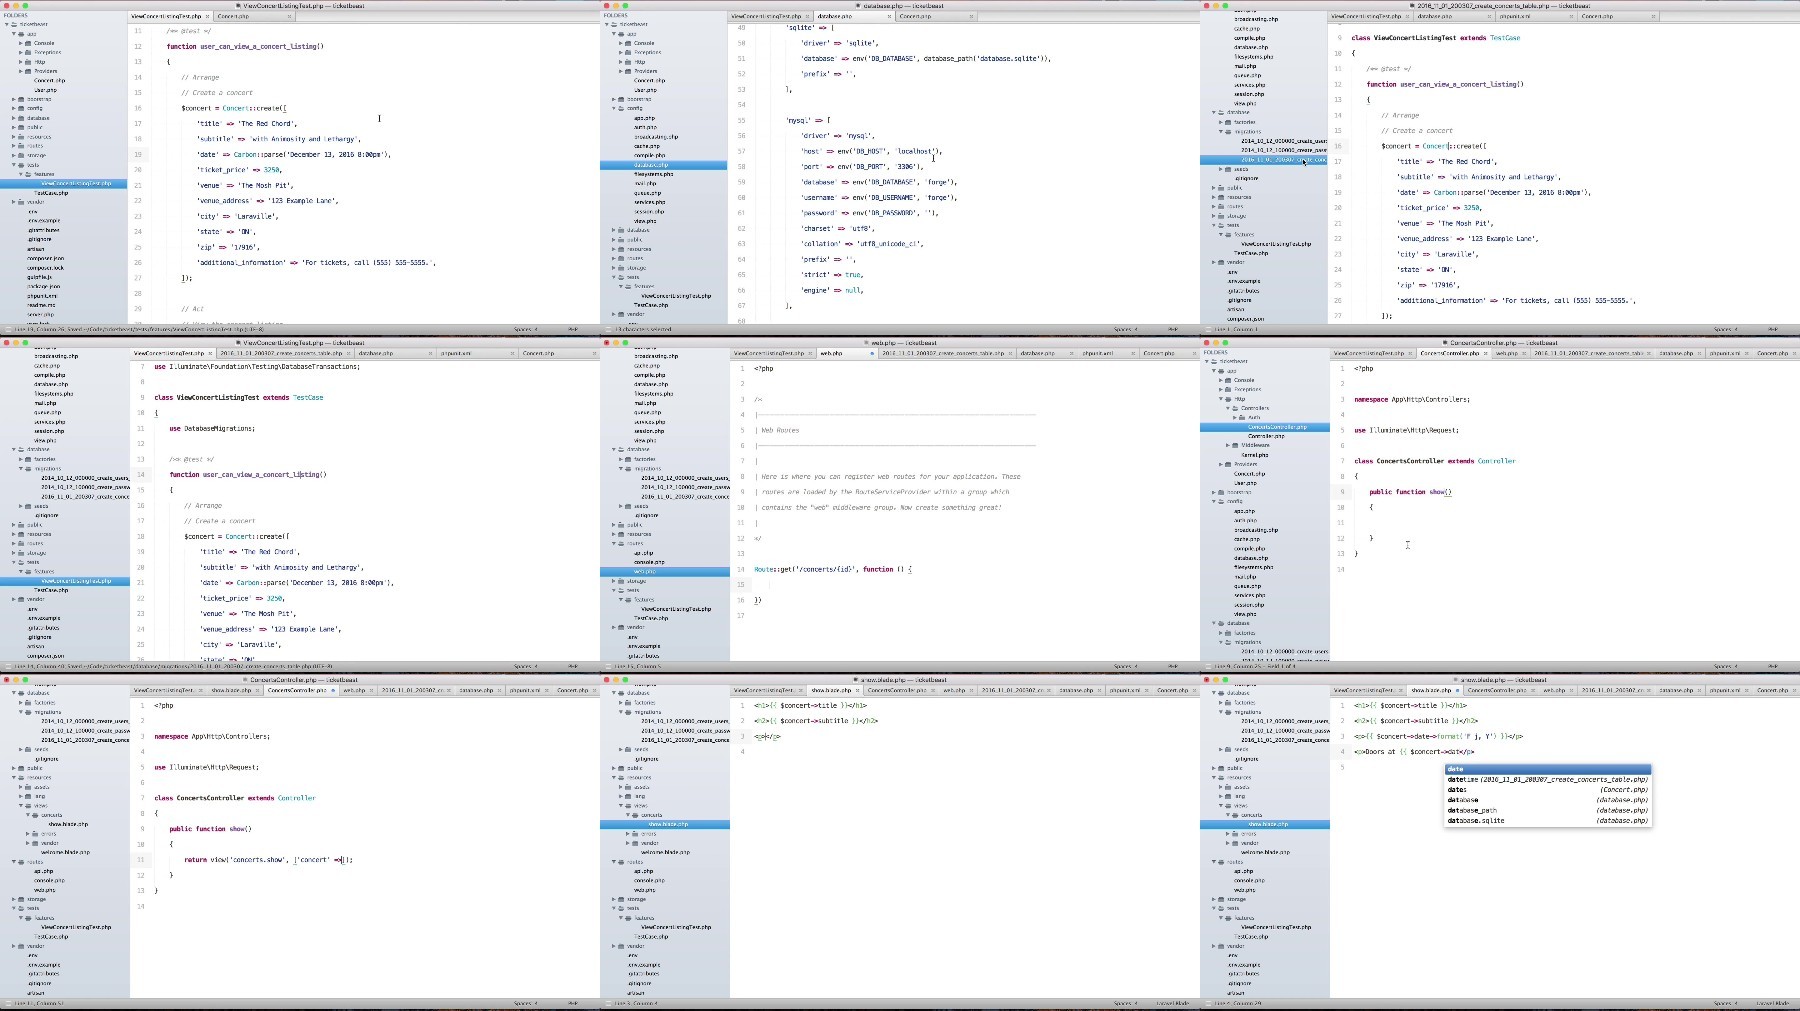
Task: Open console.php in web.php-titled window sidebar
Action: (x=649, y=562)
